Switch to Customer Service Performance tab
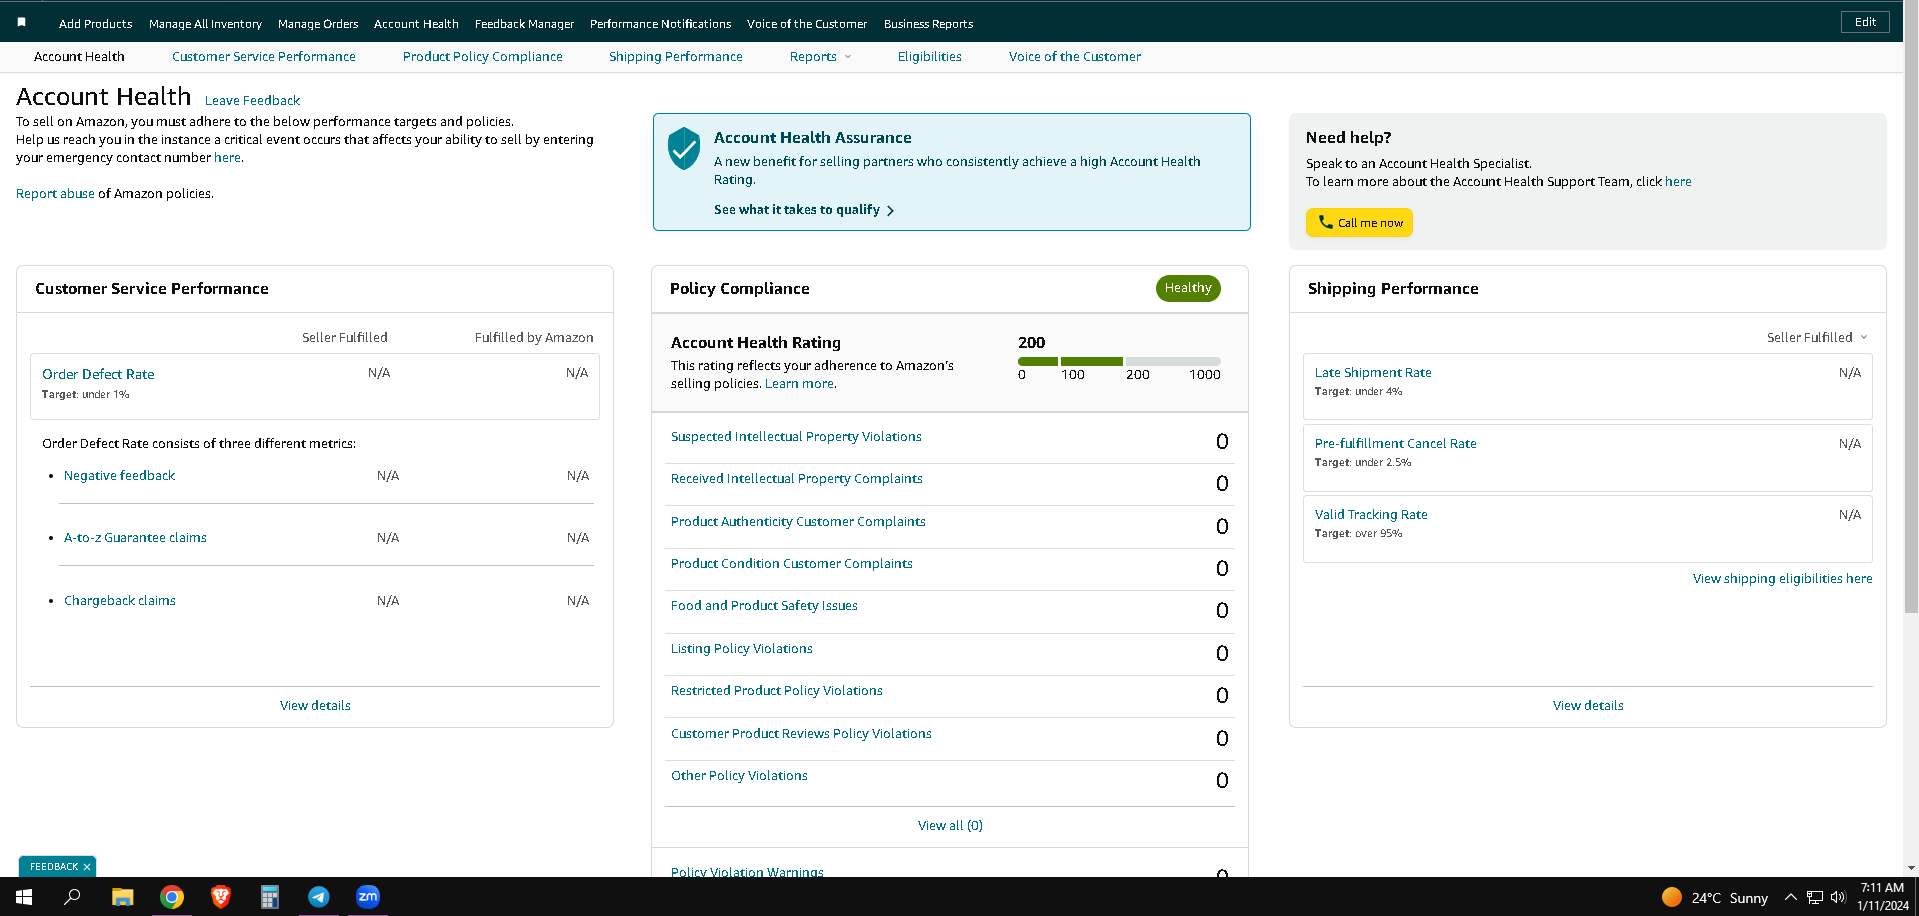1919x916 pixels. click(264, 57)
